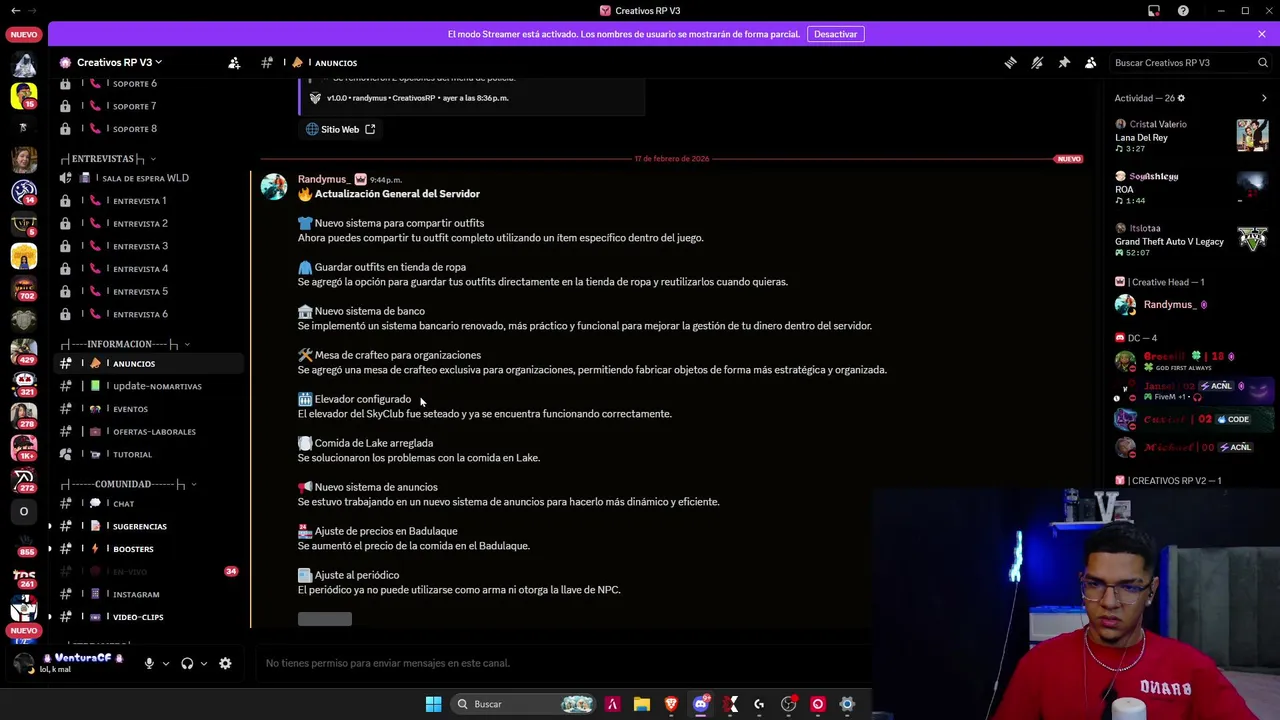
Task: Expand the Actividad panel arrow
Action: coord(1264,98)
